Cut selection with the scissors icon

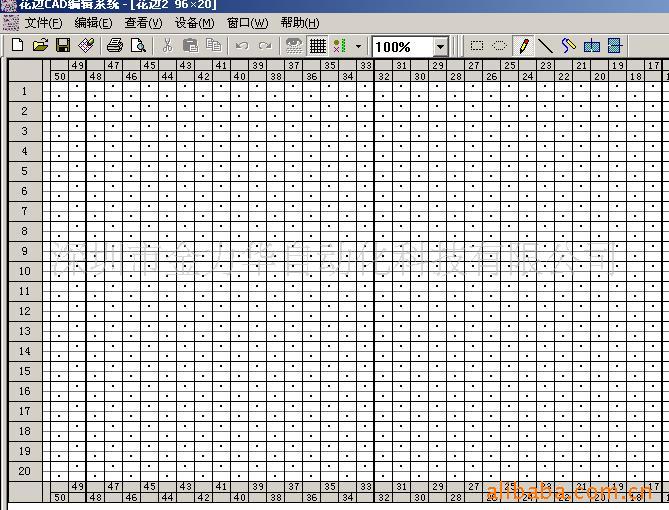[167, 45]
